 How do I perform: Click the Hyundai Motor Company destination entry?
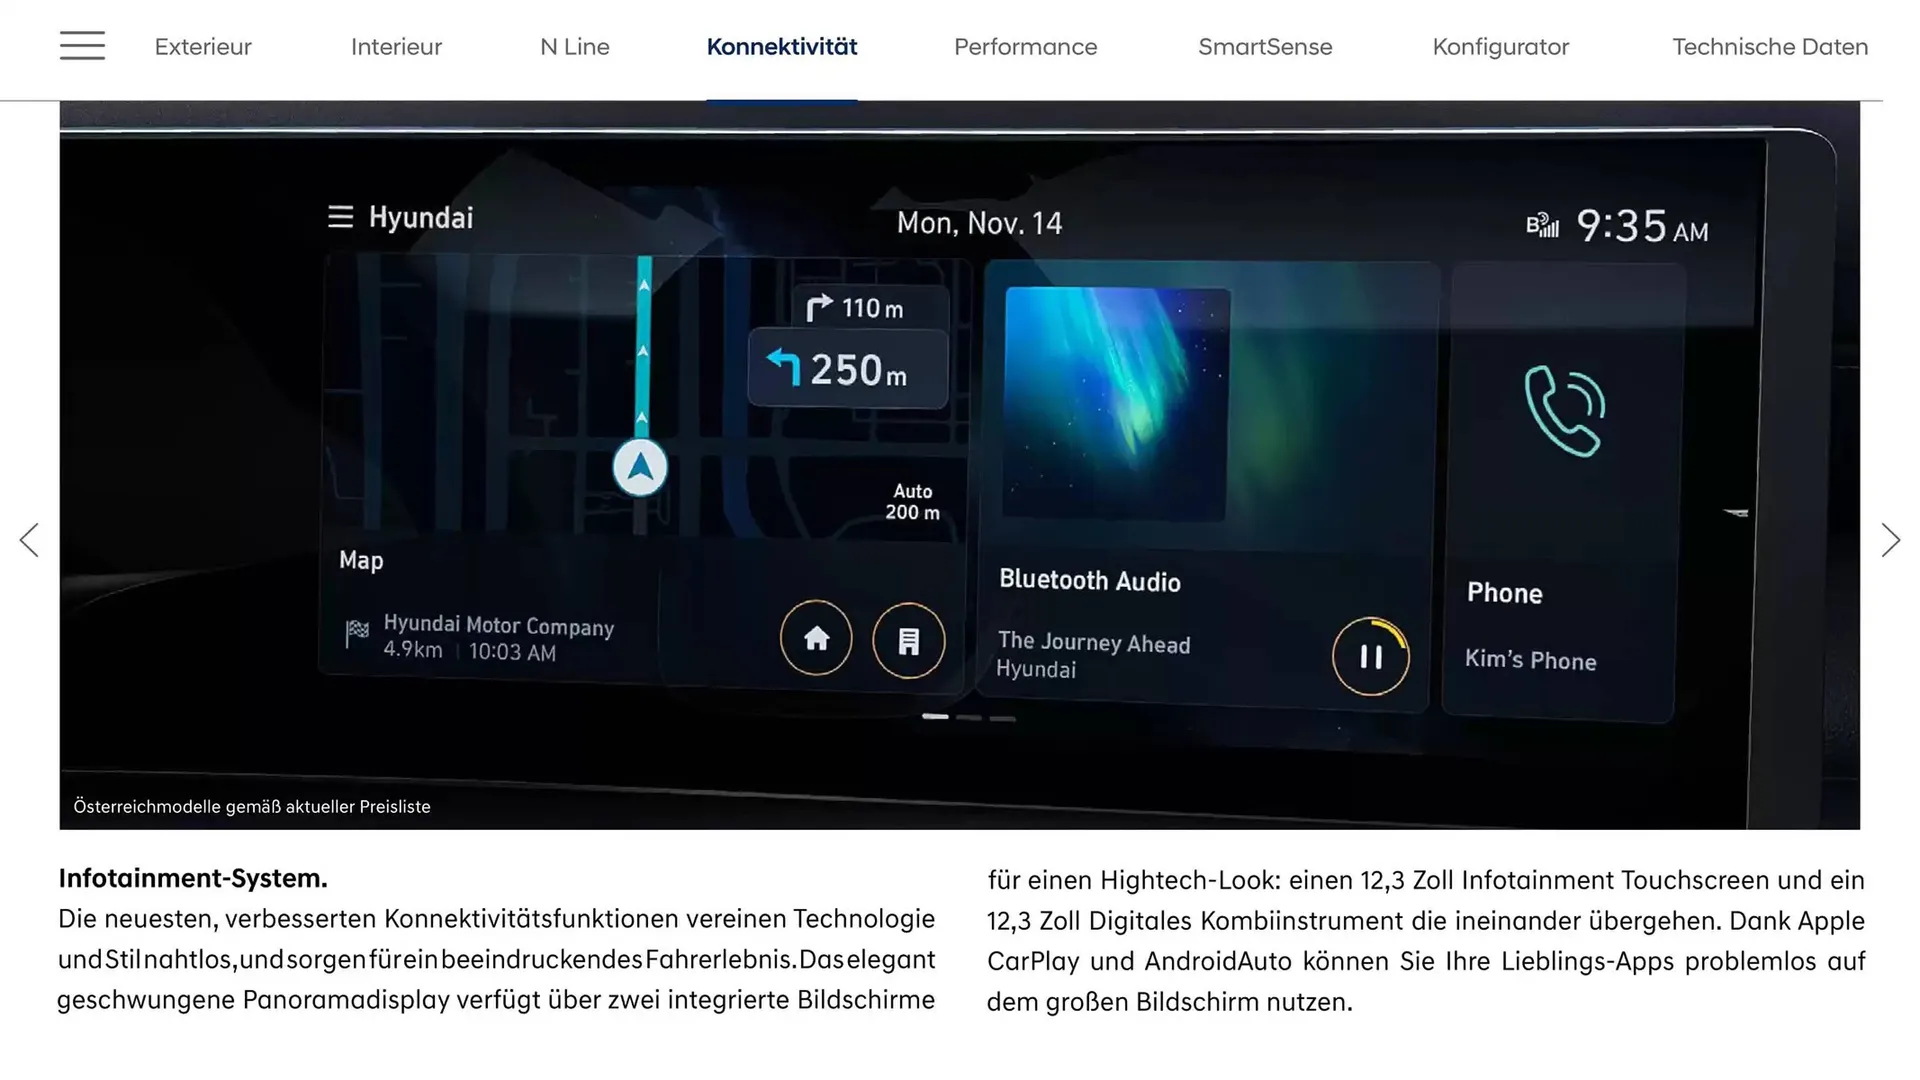pos(499,627)
